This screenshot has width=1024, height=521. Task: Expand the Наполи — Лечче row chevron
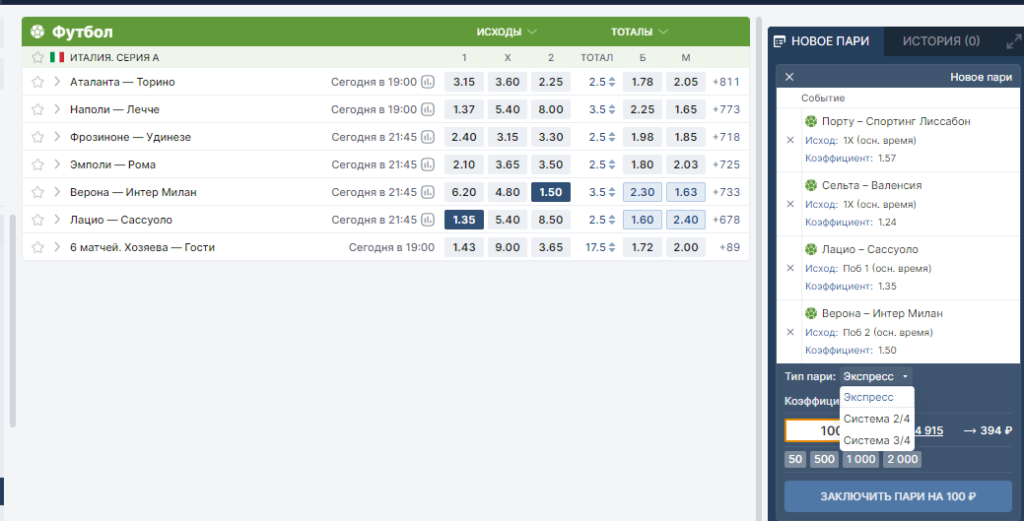point(57,109)
